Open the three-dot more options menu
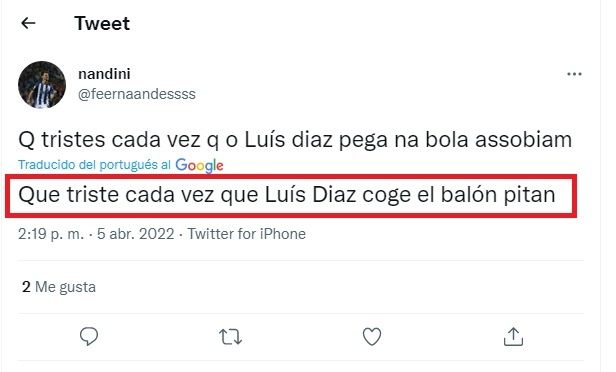Screen dimensions: 616x372 point(574,74)
